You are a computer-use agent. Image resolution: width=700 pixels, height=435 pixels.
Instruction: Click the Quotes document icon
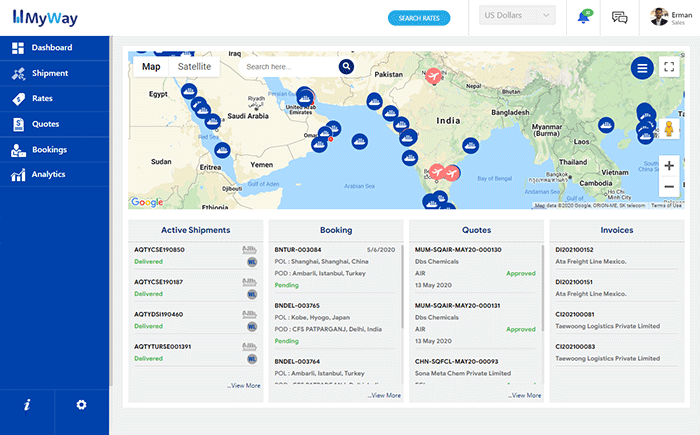point(18,124)
